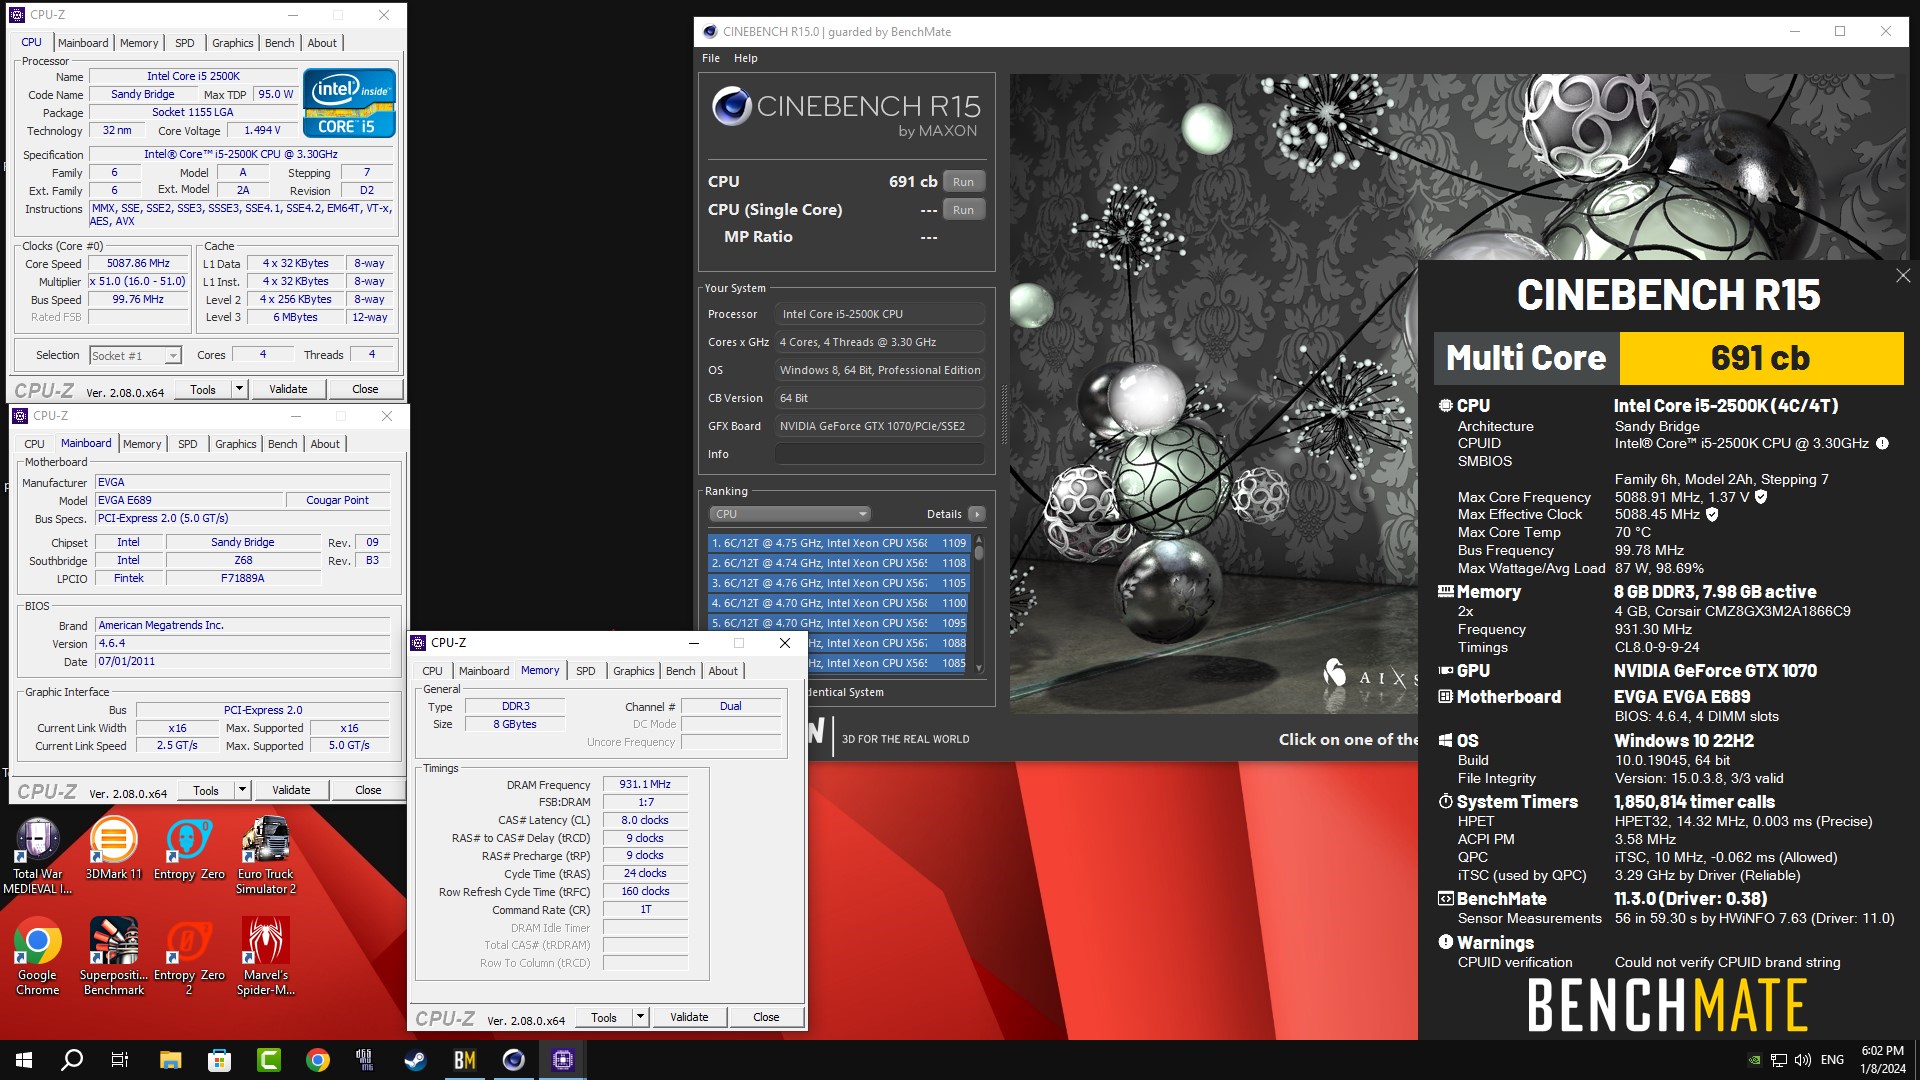Viewport: 1920px width, 1080px height.
Task: Open Steam from the taskbar
Action: (x=415, y=1060)
